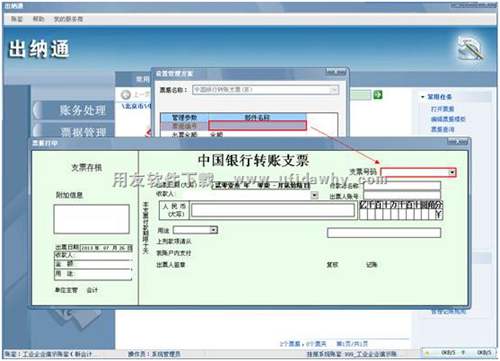The image size is (500, 361).
Task: Open the 支票号码 dropdown arrow
Action: [452, 172]
